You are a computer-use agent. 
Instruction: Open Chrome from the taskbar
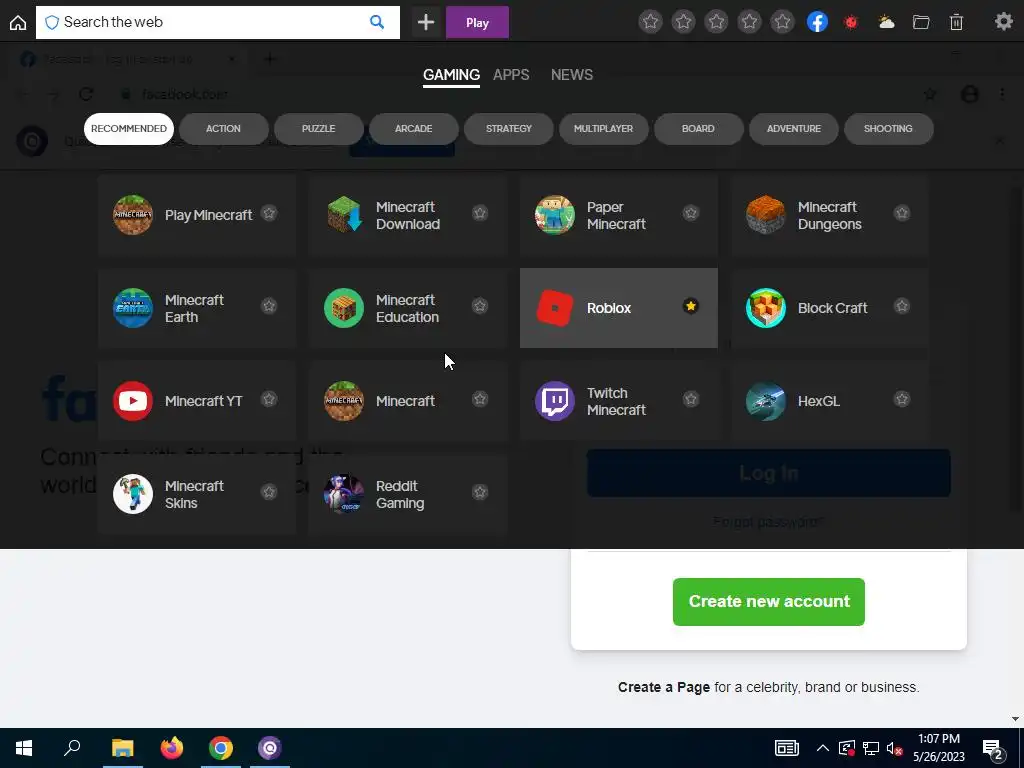pos(221,748)
